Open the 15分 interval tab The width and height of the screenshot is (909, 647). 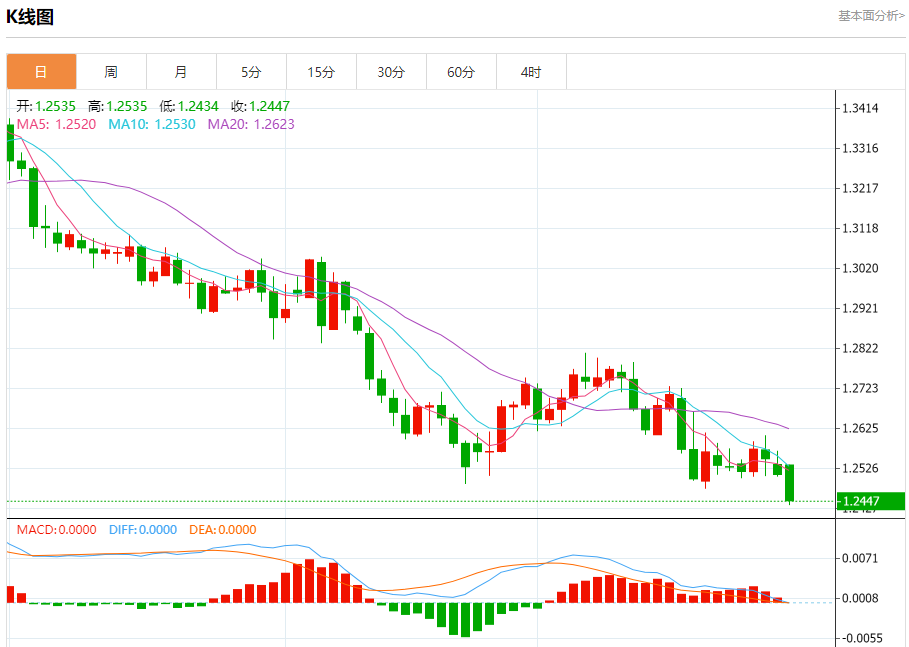click(x=321, y=72)
